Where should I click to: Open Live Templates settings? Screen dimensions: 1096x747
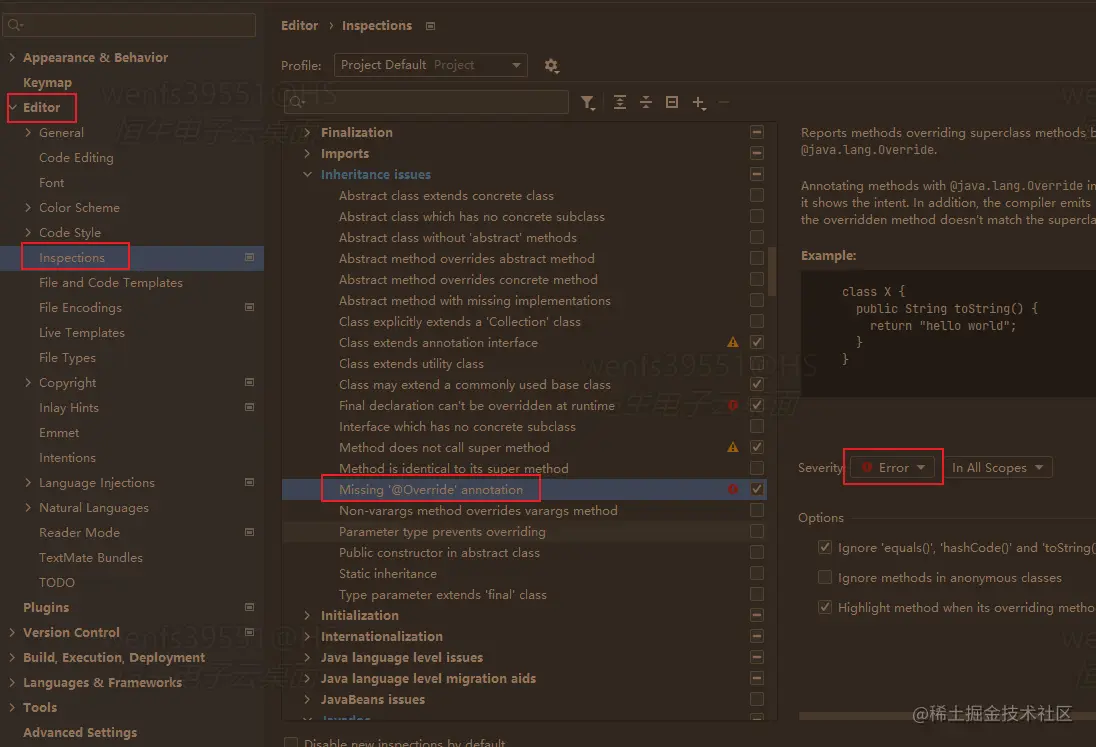[x=82, y=333]
